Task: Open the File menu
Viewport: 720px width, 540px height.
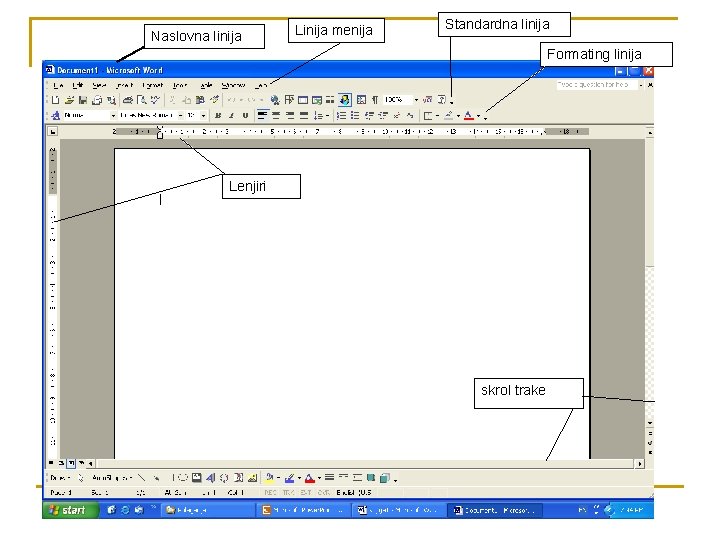Action: point(58,85)
